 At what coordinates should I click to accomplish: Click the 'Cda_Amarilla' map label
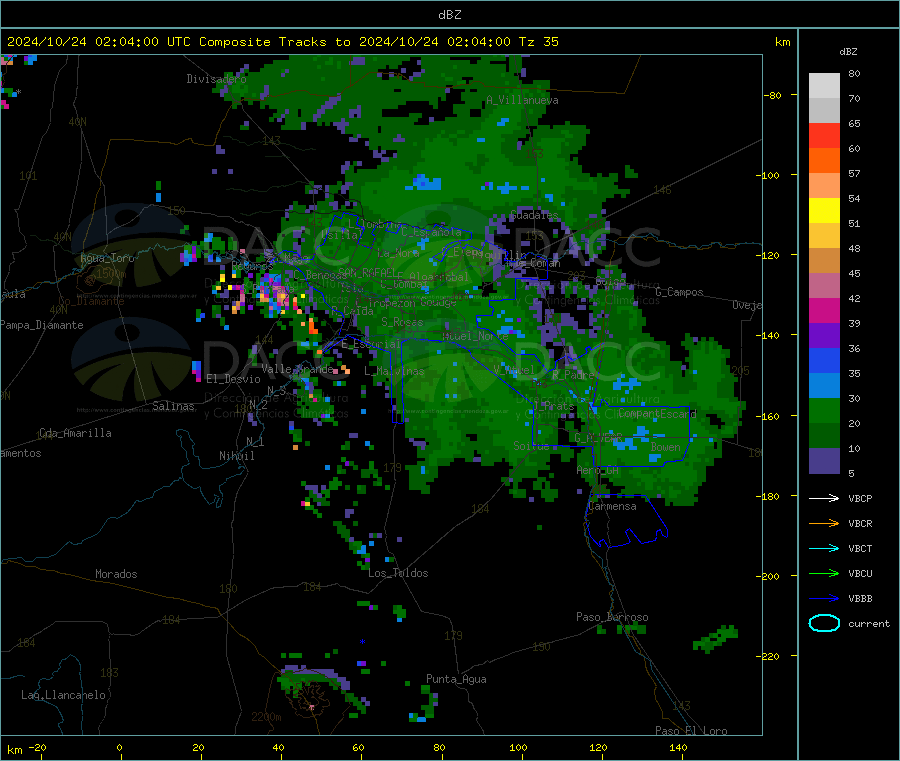75,433
